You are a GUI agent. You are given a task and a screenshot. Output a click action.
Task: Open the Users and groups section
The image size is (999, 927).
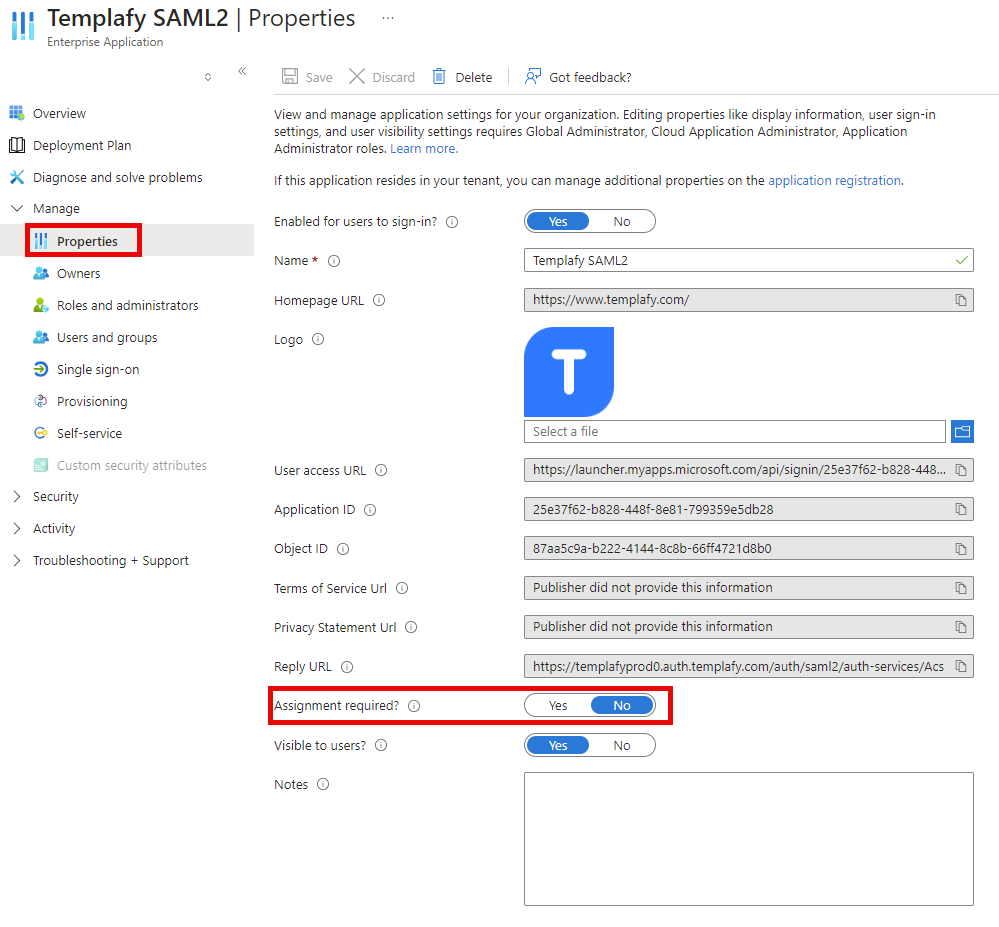[106, 336]
